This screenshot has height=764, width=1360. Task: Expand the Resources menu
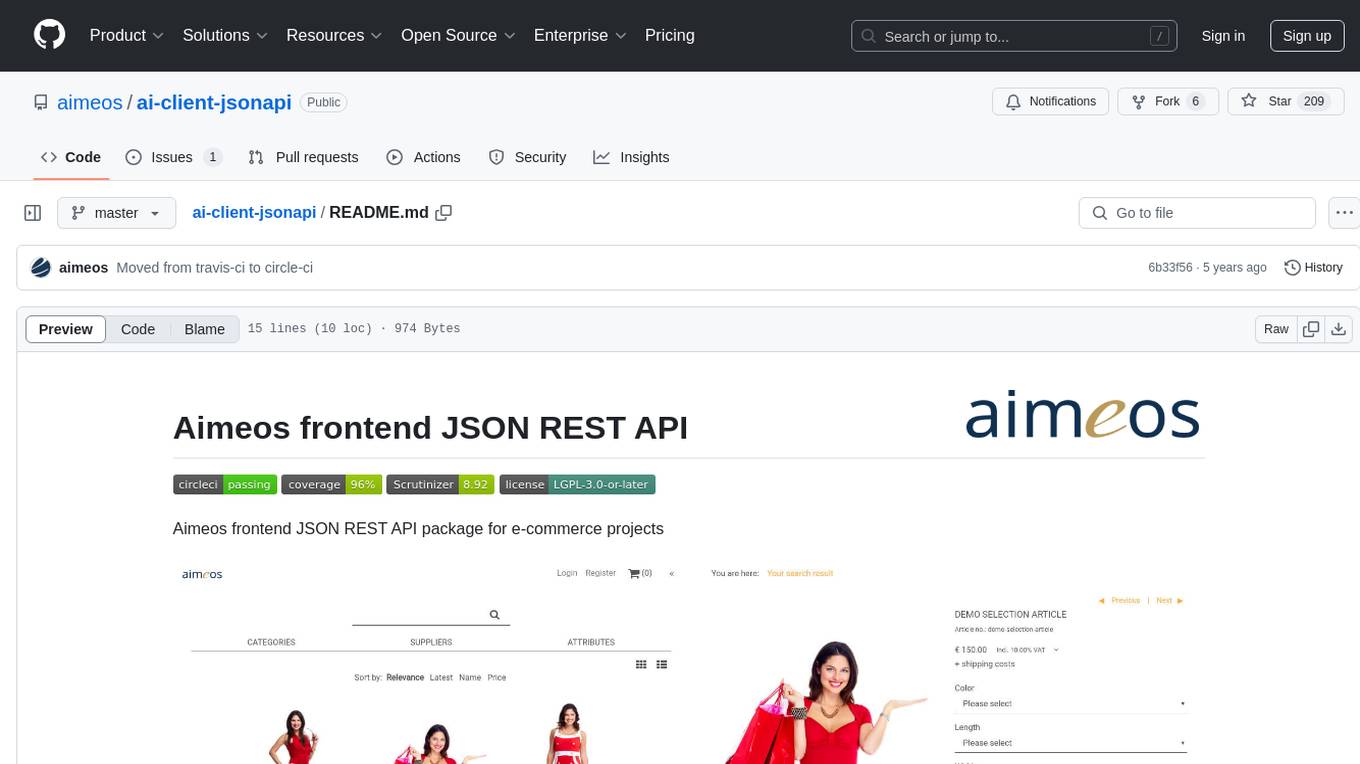point(334,35)
